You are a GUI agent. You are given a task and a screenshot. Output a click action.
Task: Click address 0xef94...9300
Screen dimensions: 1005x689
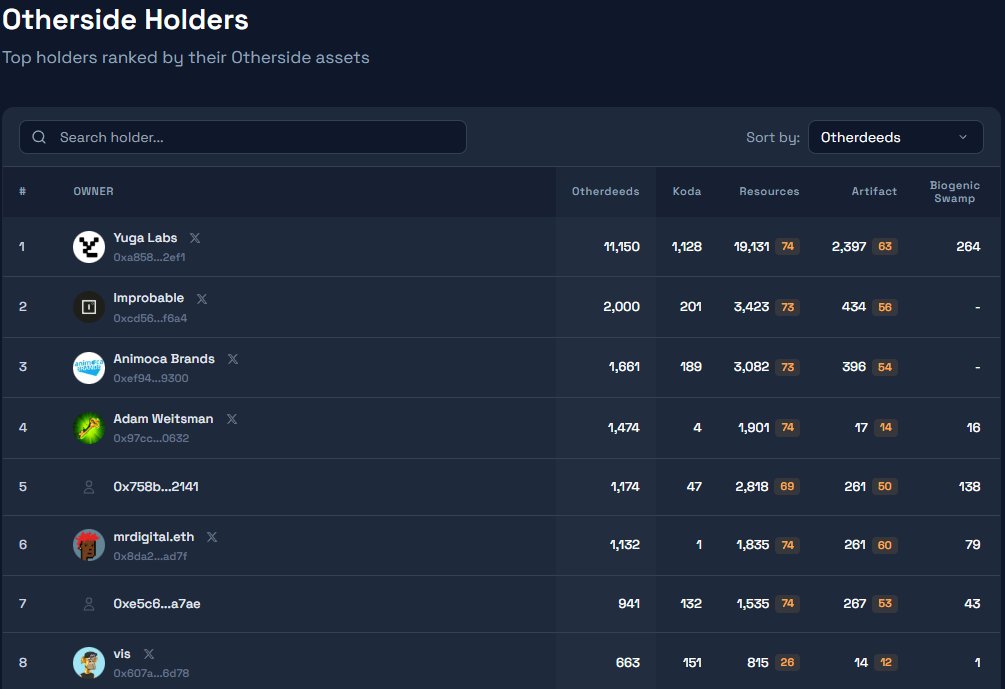click(151, 378)
